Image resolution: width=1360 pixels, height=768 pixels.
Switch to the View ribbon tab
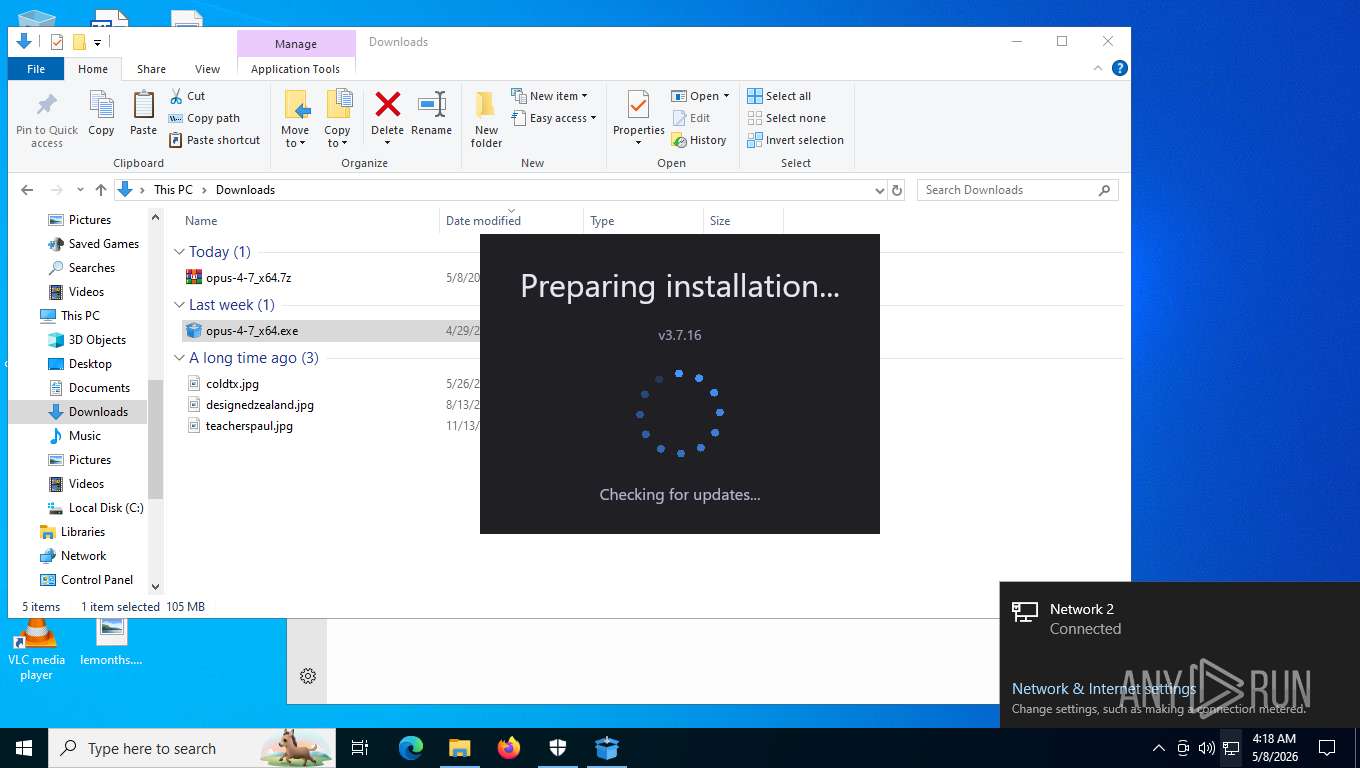(207, 69)
